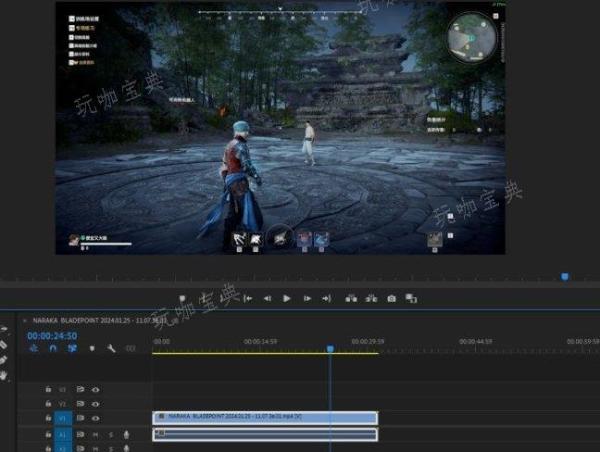The height and width of the screenshot is (452, 600).
Task: Close the NARAKA BLADEPOINT sequence tab
Action: (25, 320)
